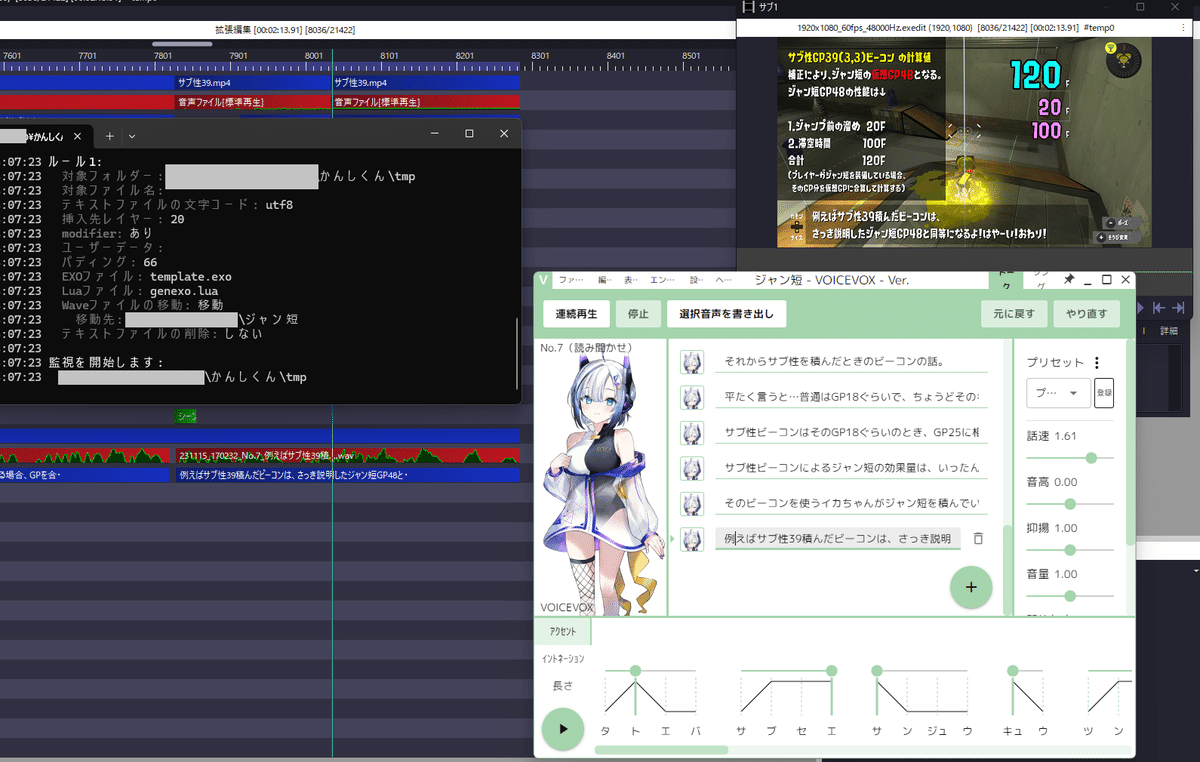1200x762 pixels.
Task: Move accent position handle over サブセエ
Action: (832, 670)
